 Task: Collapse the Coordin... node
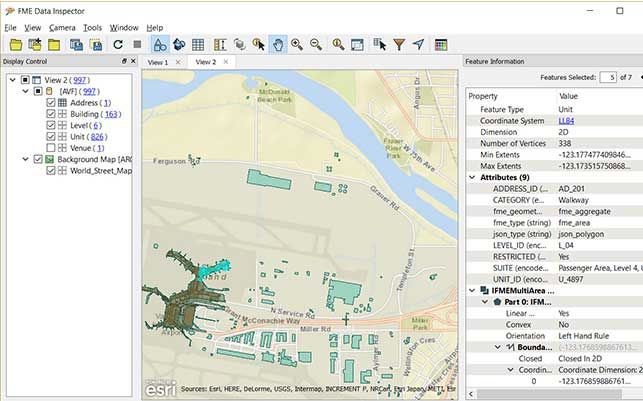click(x=511, y=370)
